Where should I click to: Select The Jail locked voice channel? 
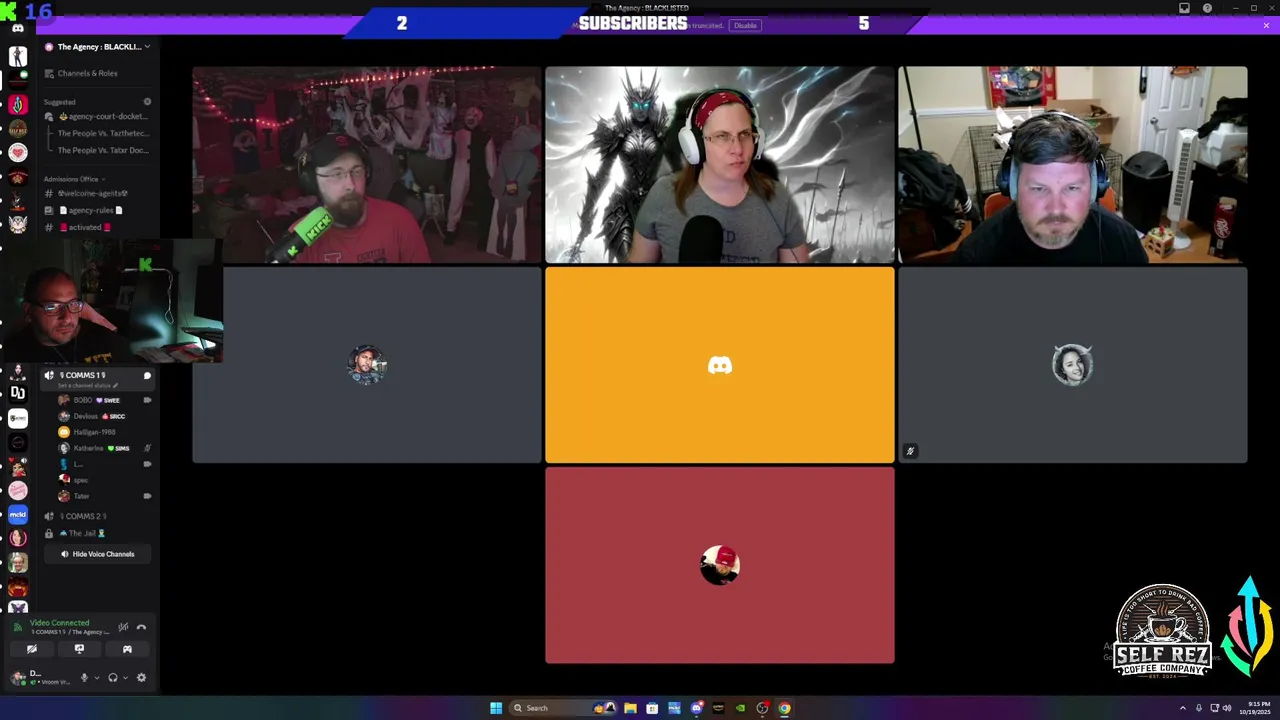pos(82,533)
